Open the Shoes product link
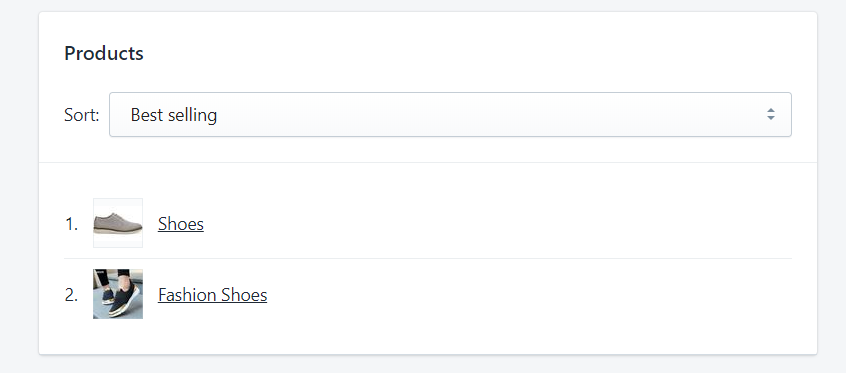846x373 pixels. pyautogui.click(x=181, y=223)
